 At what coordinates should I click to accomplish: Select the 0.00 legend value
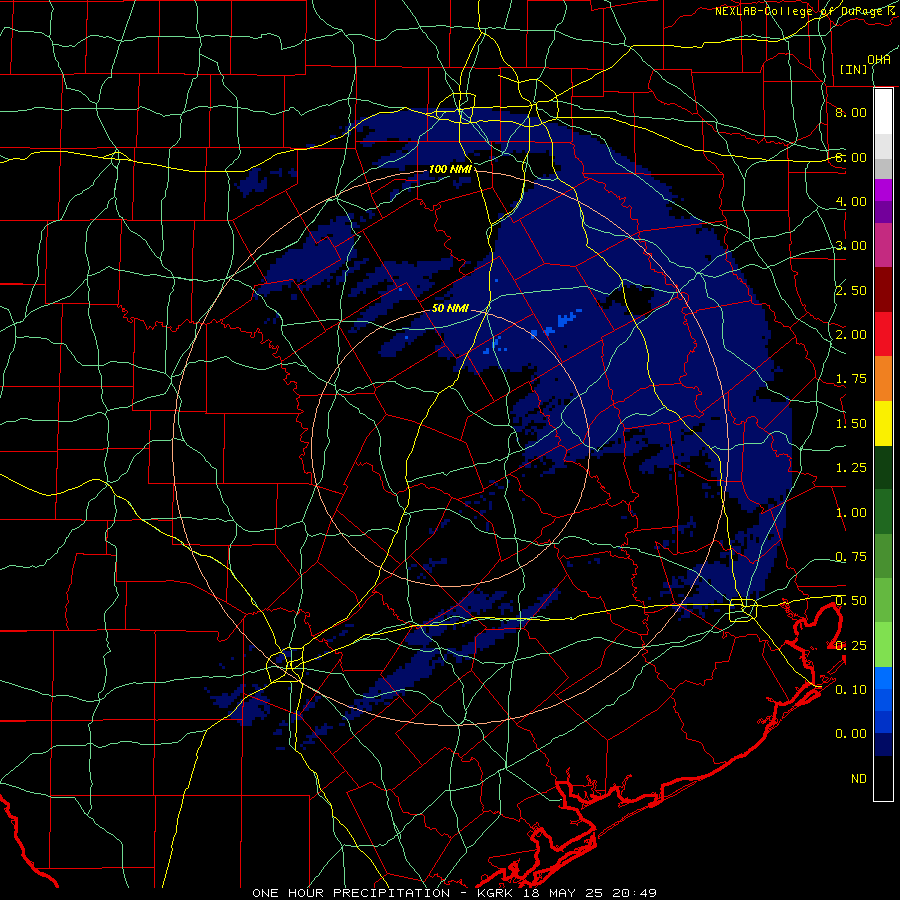click(x=851, y=734)
